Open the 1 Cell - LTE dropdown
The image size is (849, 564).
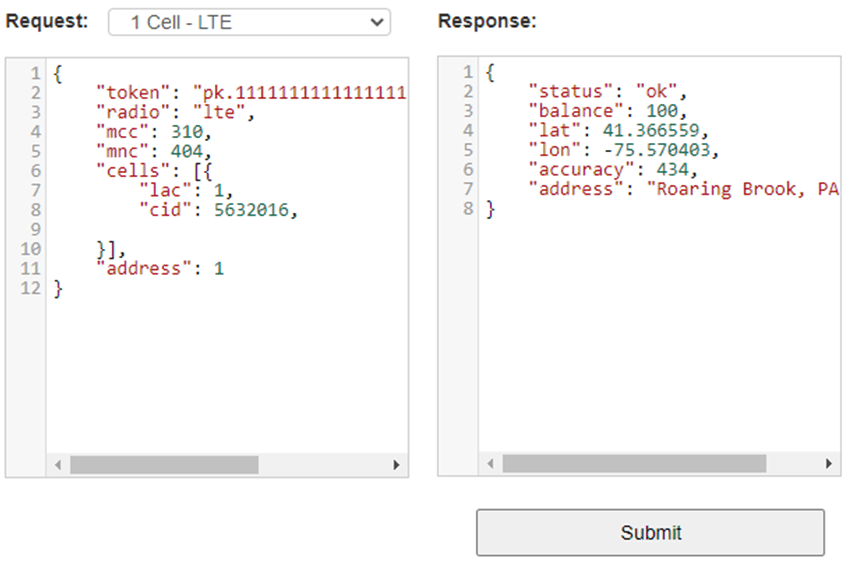click(249, 22)
